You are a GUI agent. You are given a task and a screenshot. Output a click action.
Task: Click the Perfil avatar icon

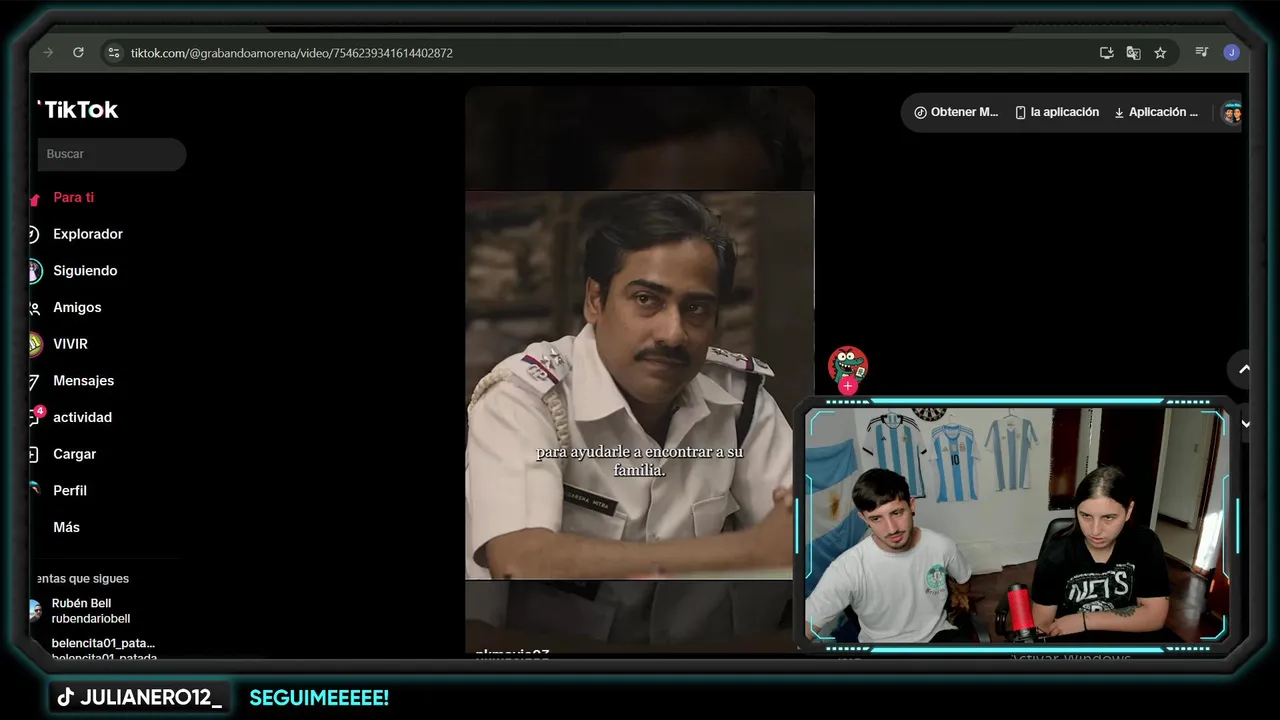click(x=35, y=490)
